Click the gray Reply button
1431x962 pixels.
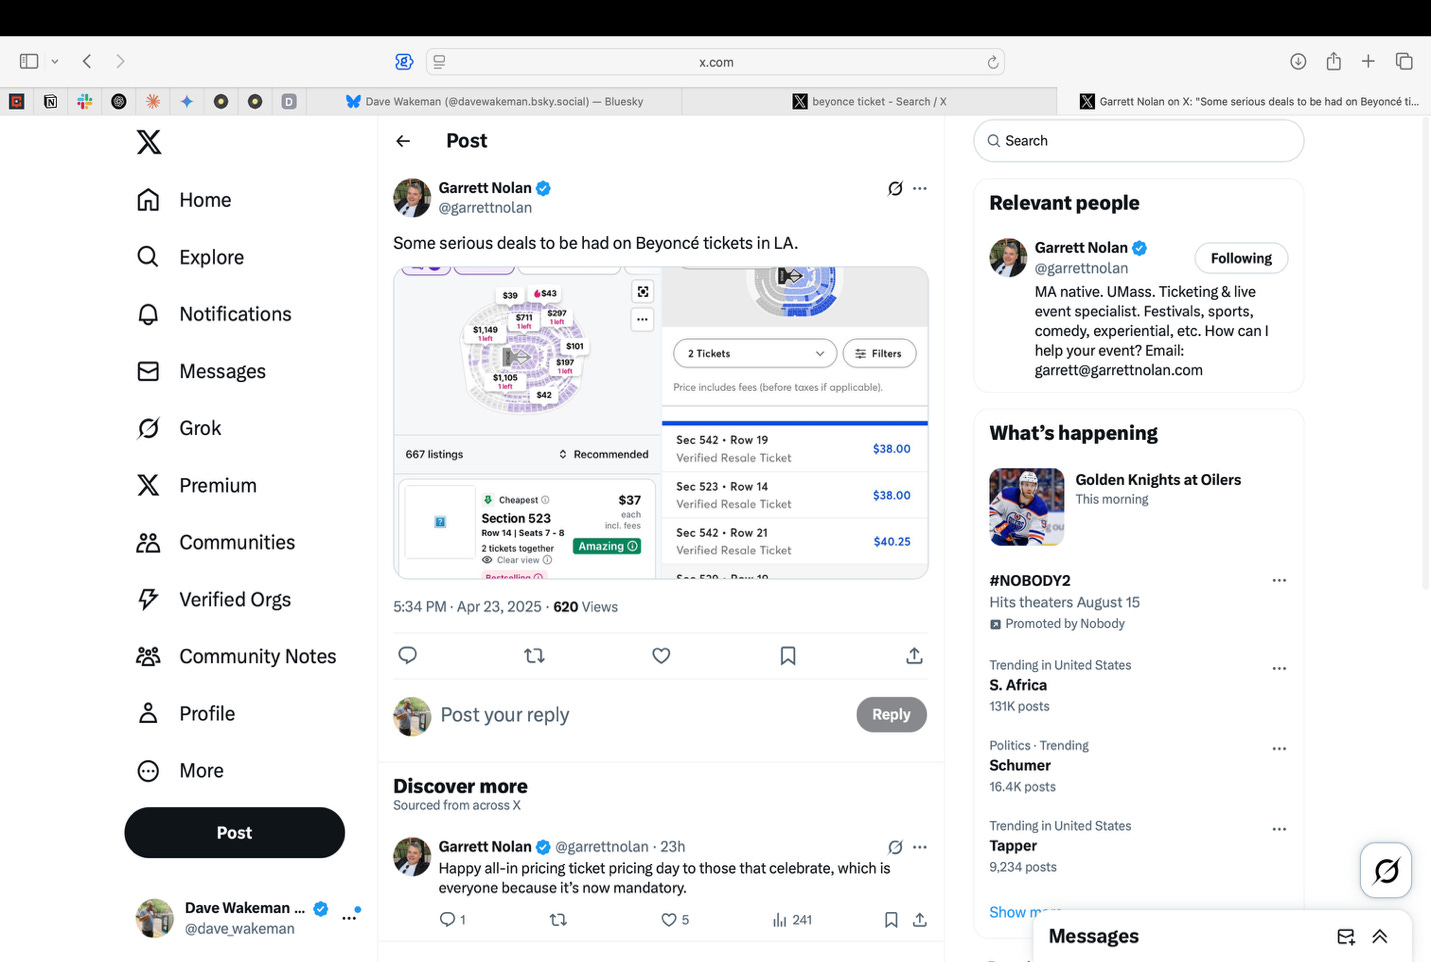[891, 714]
